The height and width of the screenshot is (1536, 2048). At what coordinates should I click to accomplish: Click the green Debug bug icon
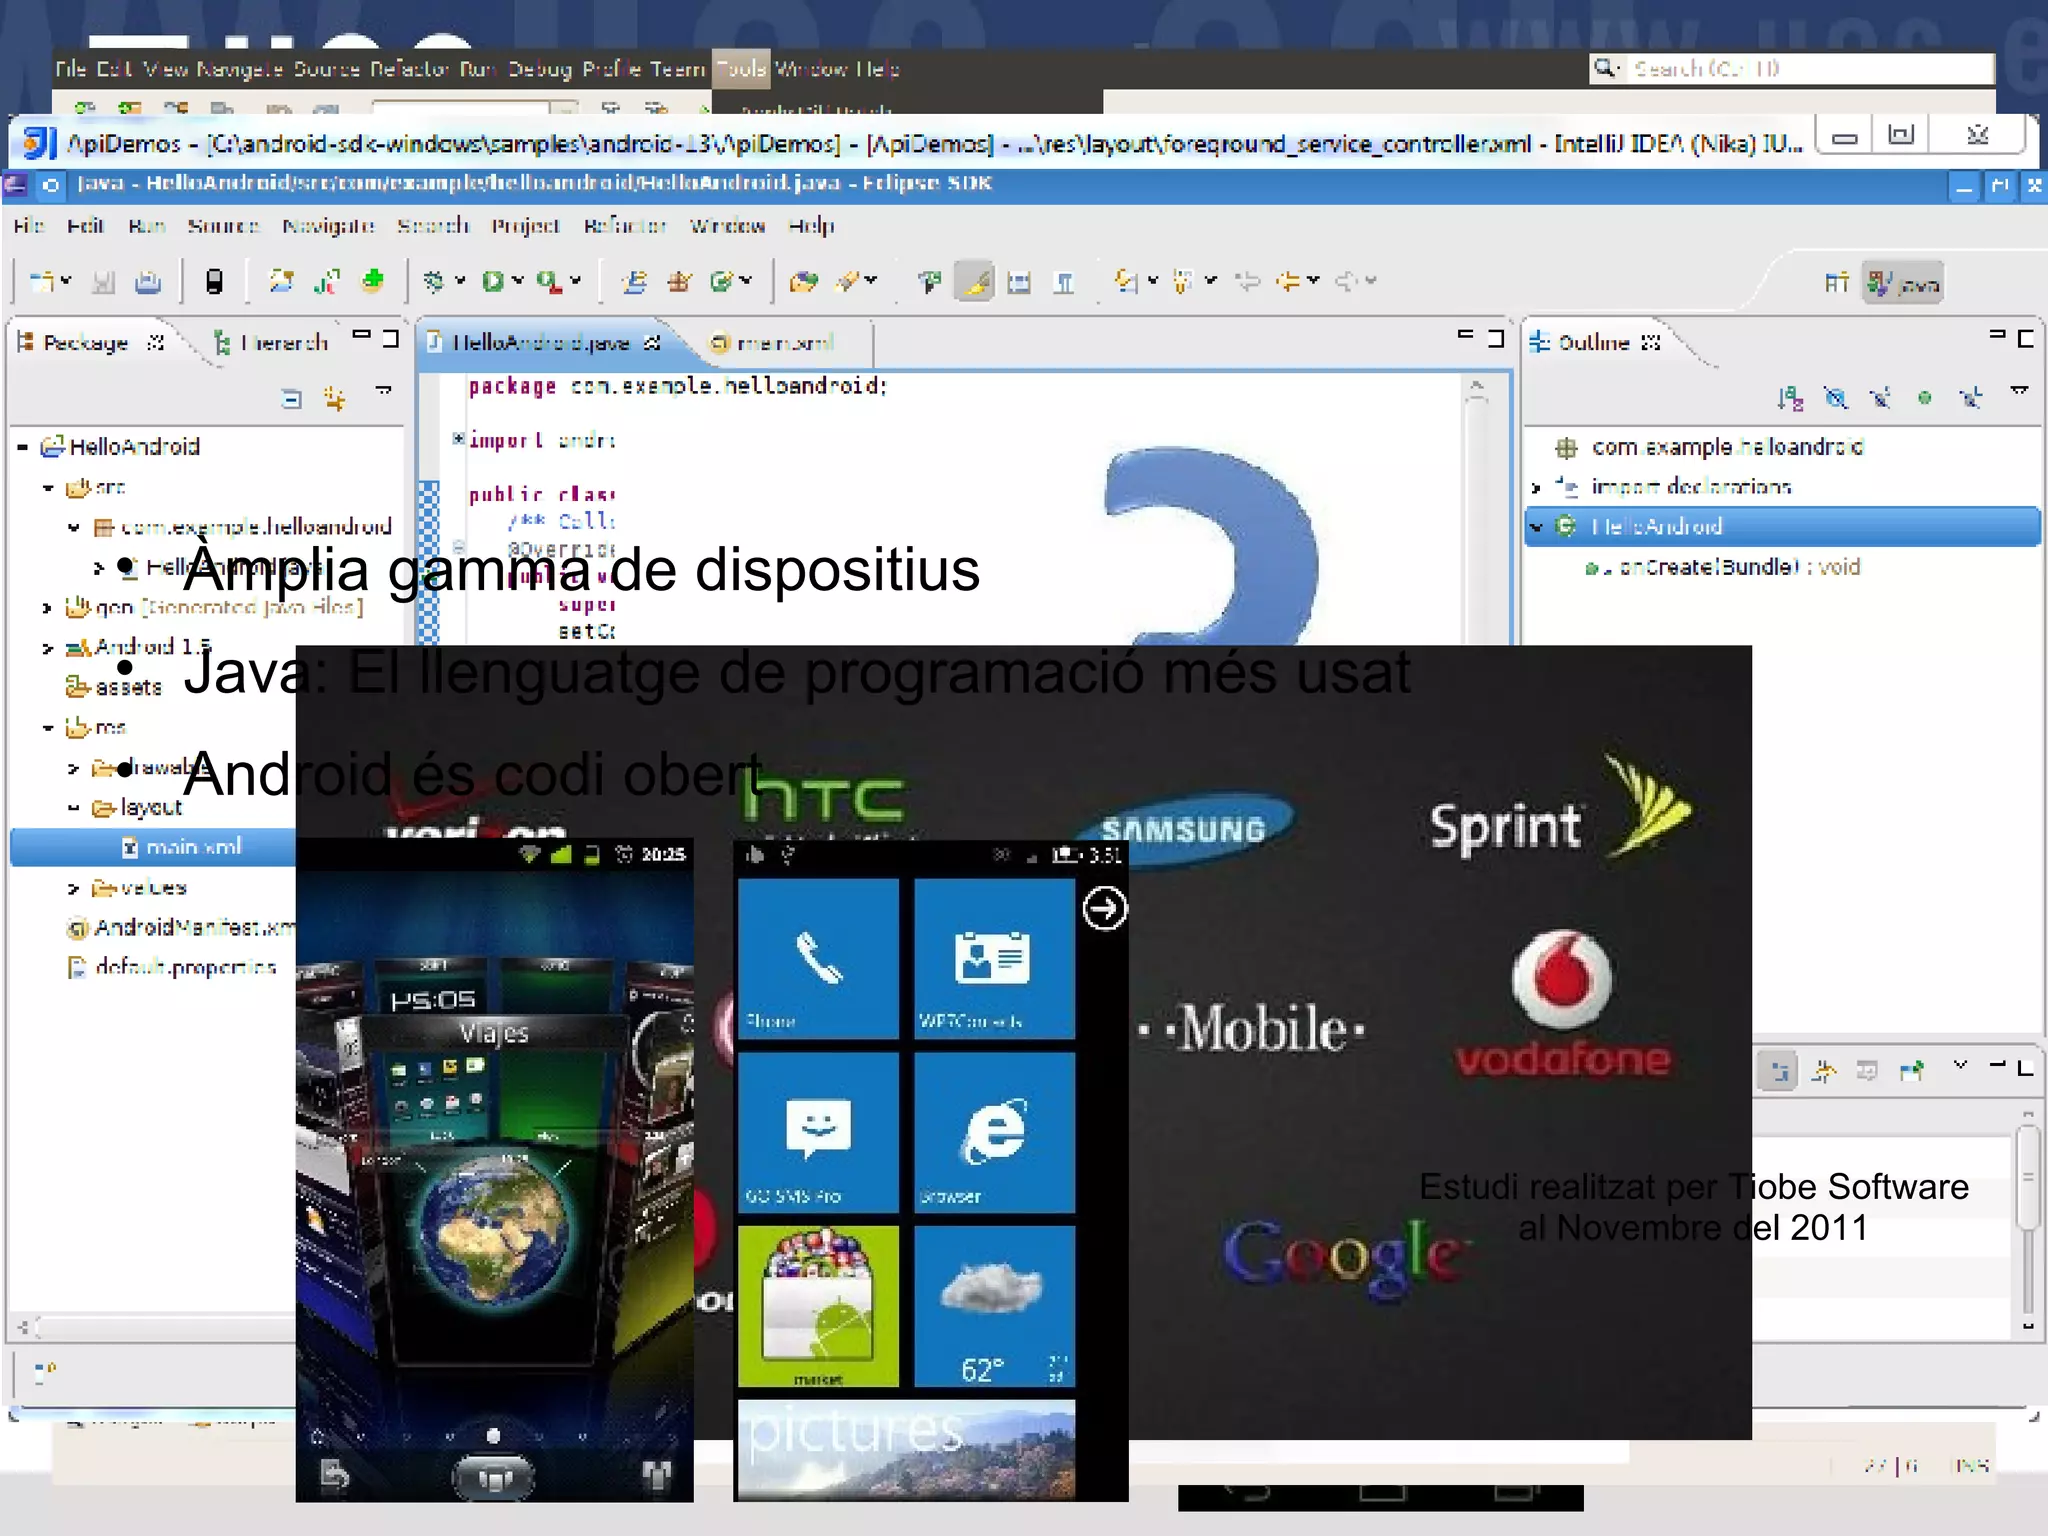434,281
